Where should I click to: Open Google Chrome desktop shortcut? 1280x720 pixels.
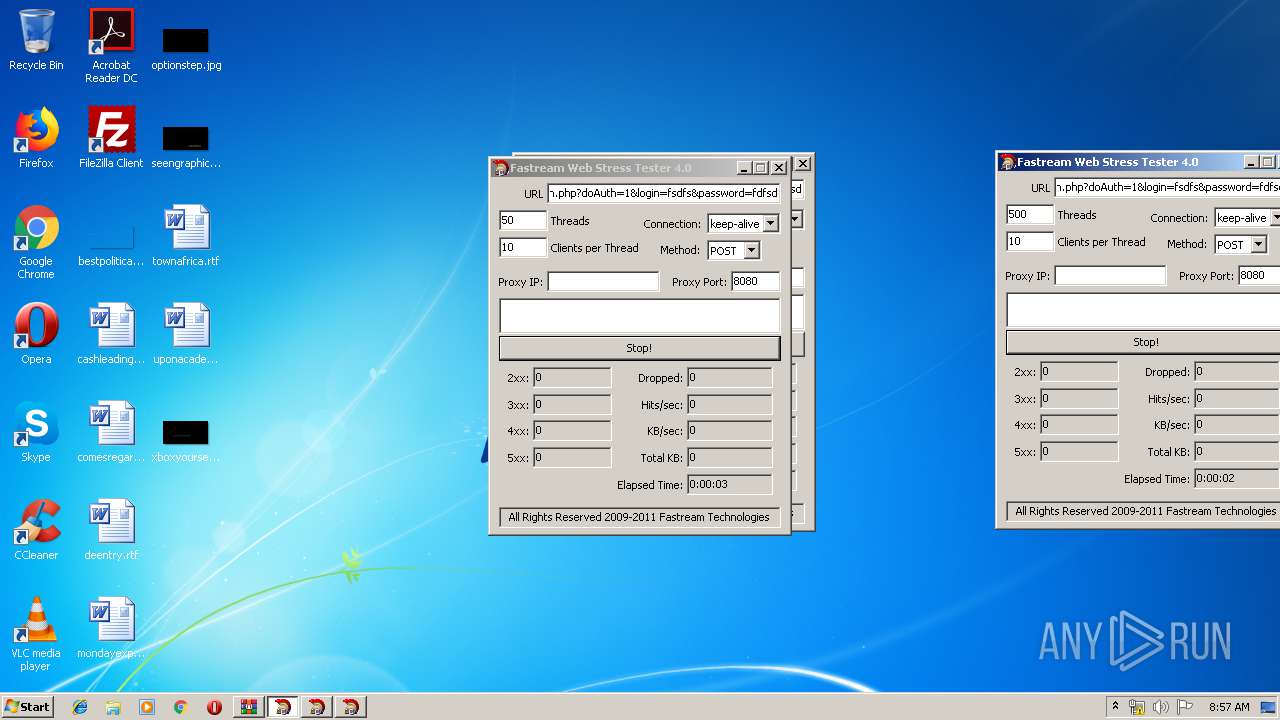tap(36, 242)
